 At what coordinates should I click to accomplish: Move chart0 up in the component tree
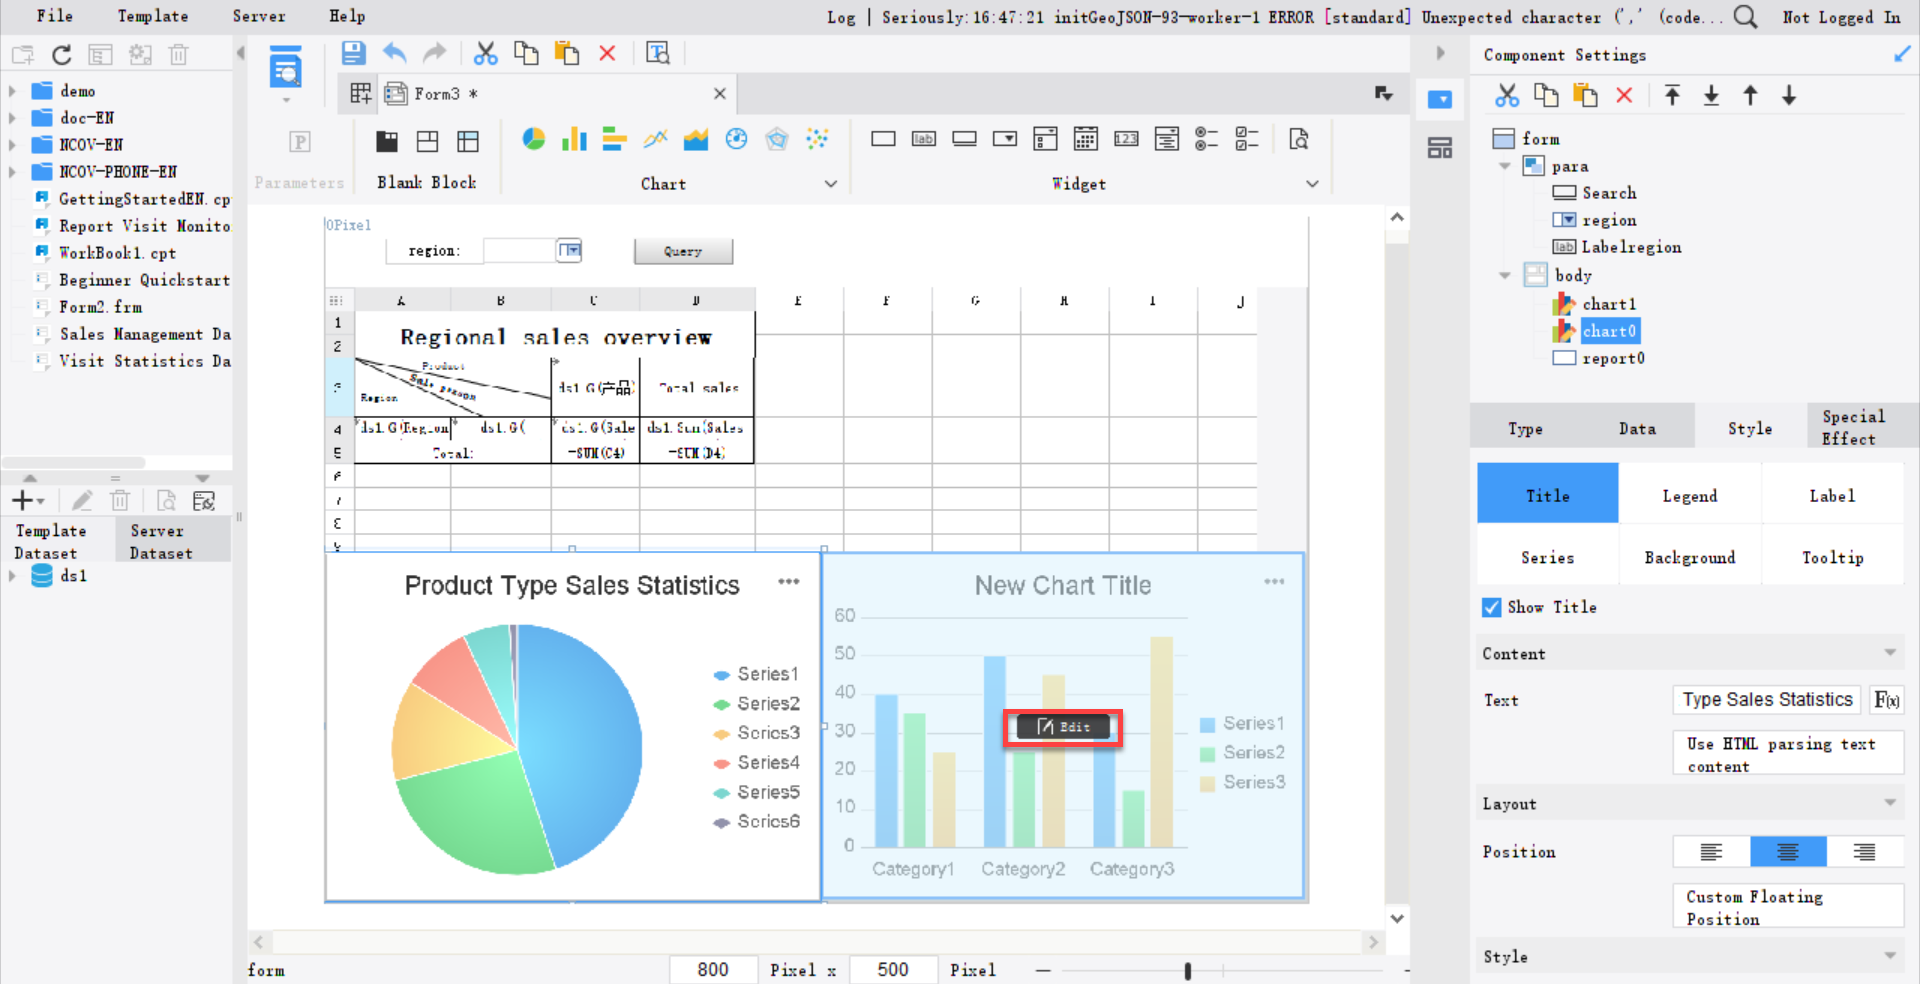point(1750,95)
